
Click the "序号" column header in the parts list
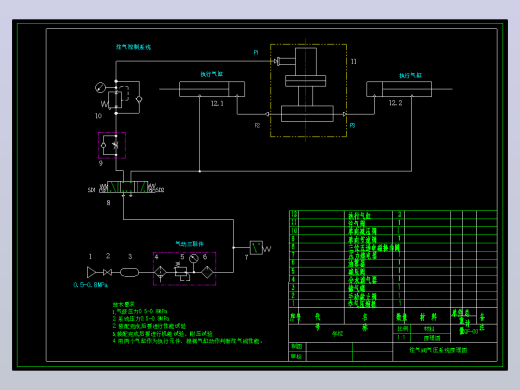[295, 317]
